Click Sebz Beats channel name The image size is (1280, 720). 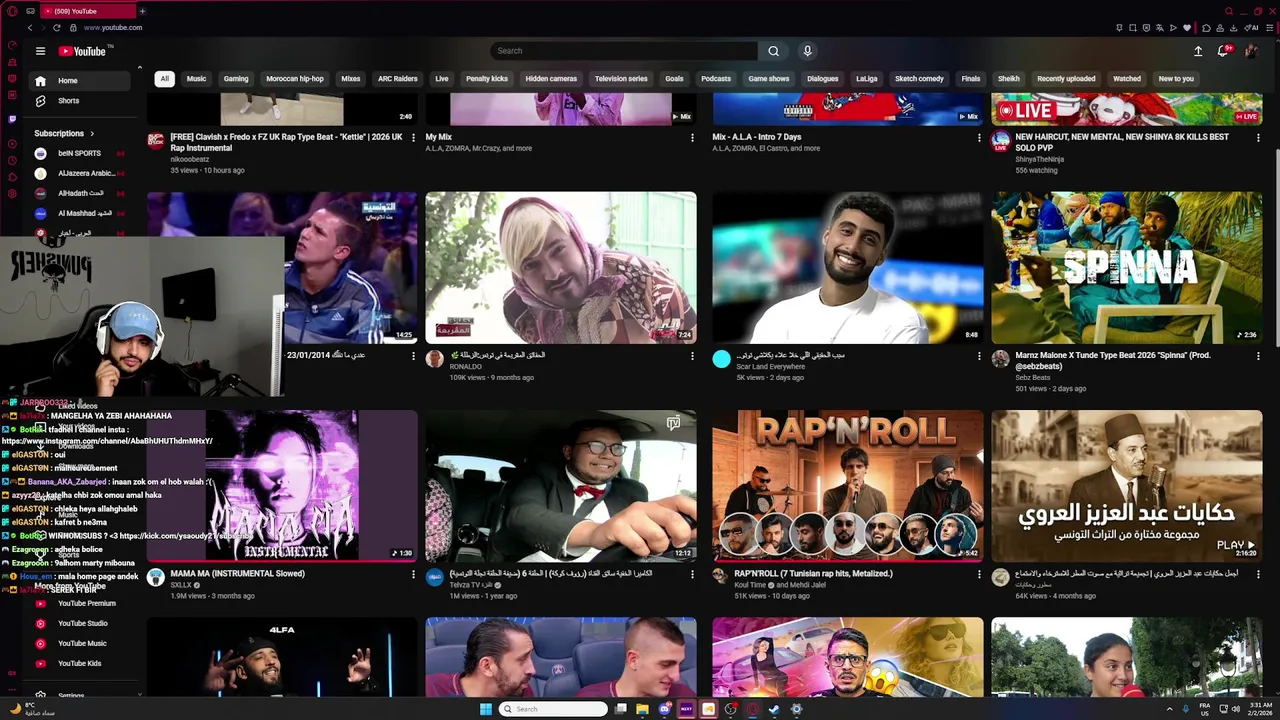[1033, 378]
